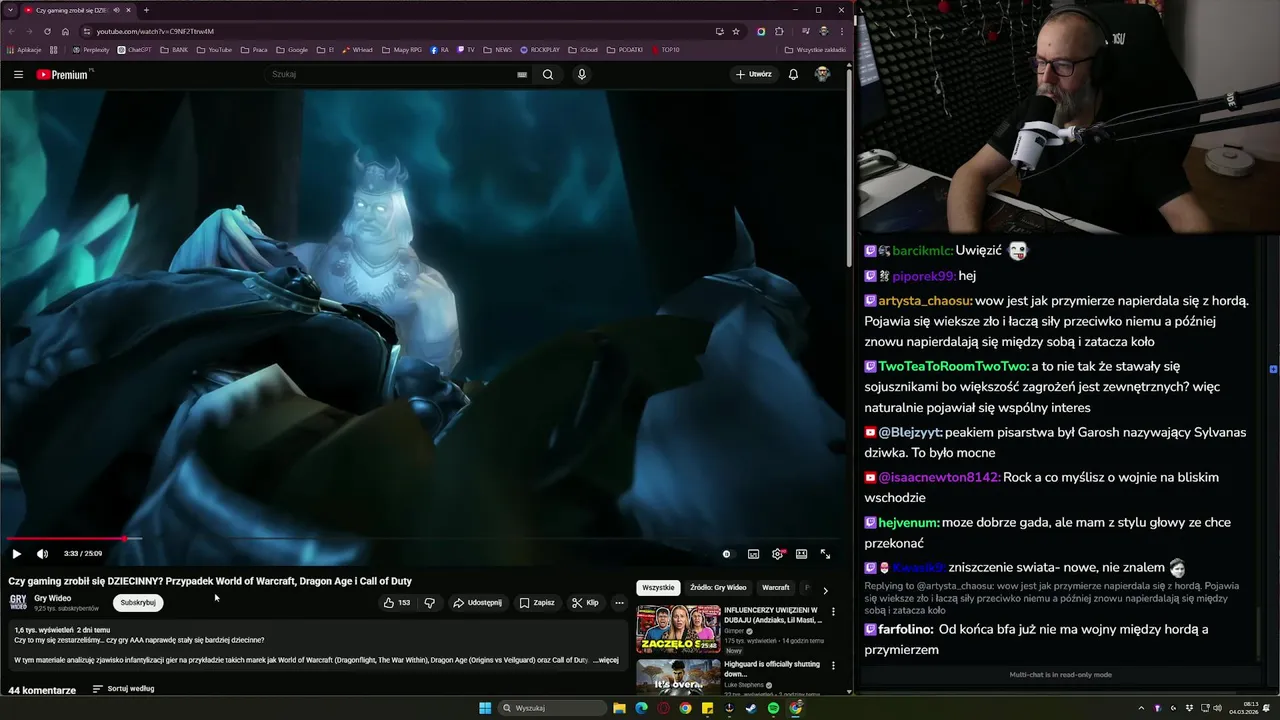This screenshot has width=1280, height=720.
Task: Open options menu for Highguard video
Action: [x=834, y=665]
